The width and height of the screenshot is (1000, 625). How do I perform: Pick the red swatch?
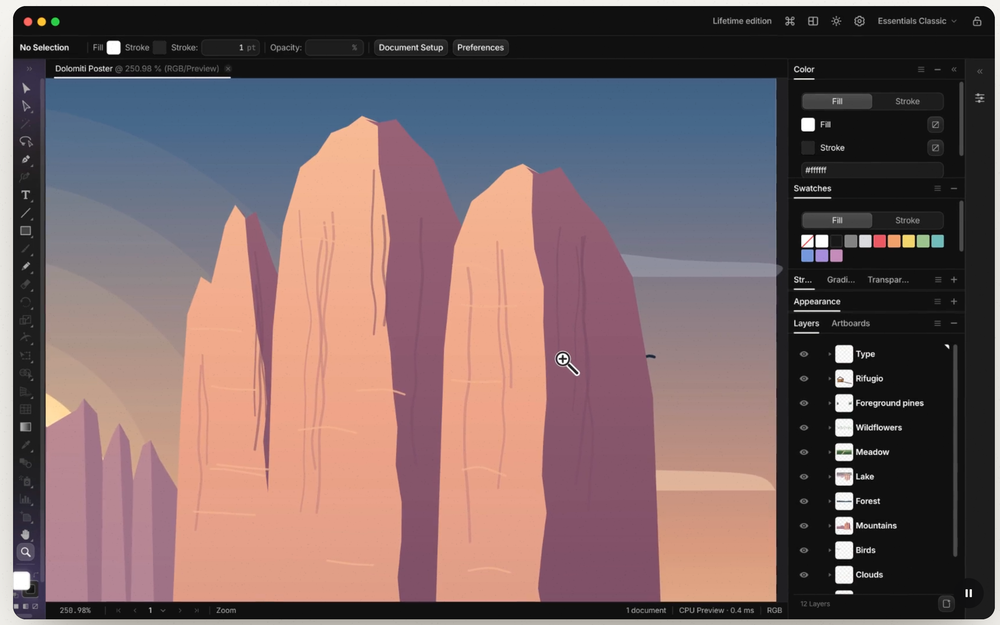coord(879,241)
